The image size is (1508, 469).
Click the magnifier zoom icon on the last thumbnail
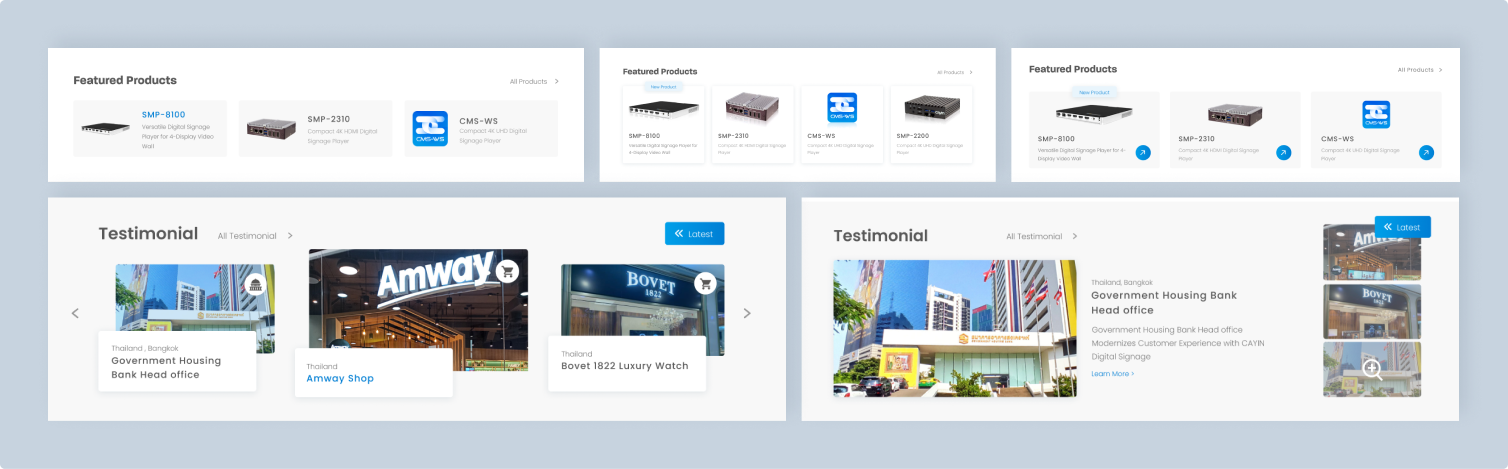tap(1372, 369)
